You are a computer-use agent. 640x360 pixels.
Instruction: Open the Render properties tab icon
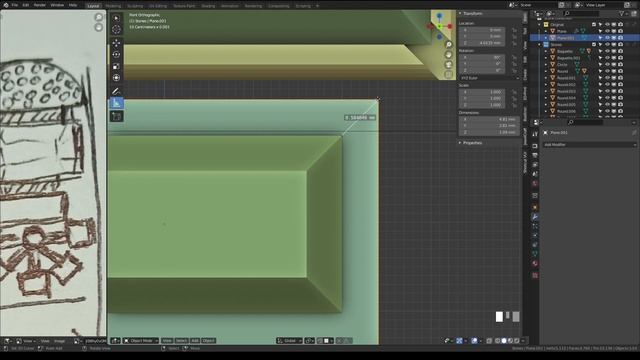[535, 146]
